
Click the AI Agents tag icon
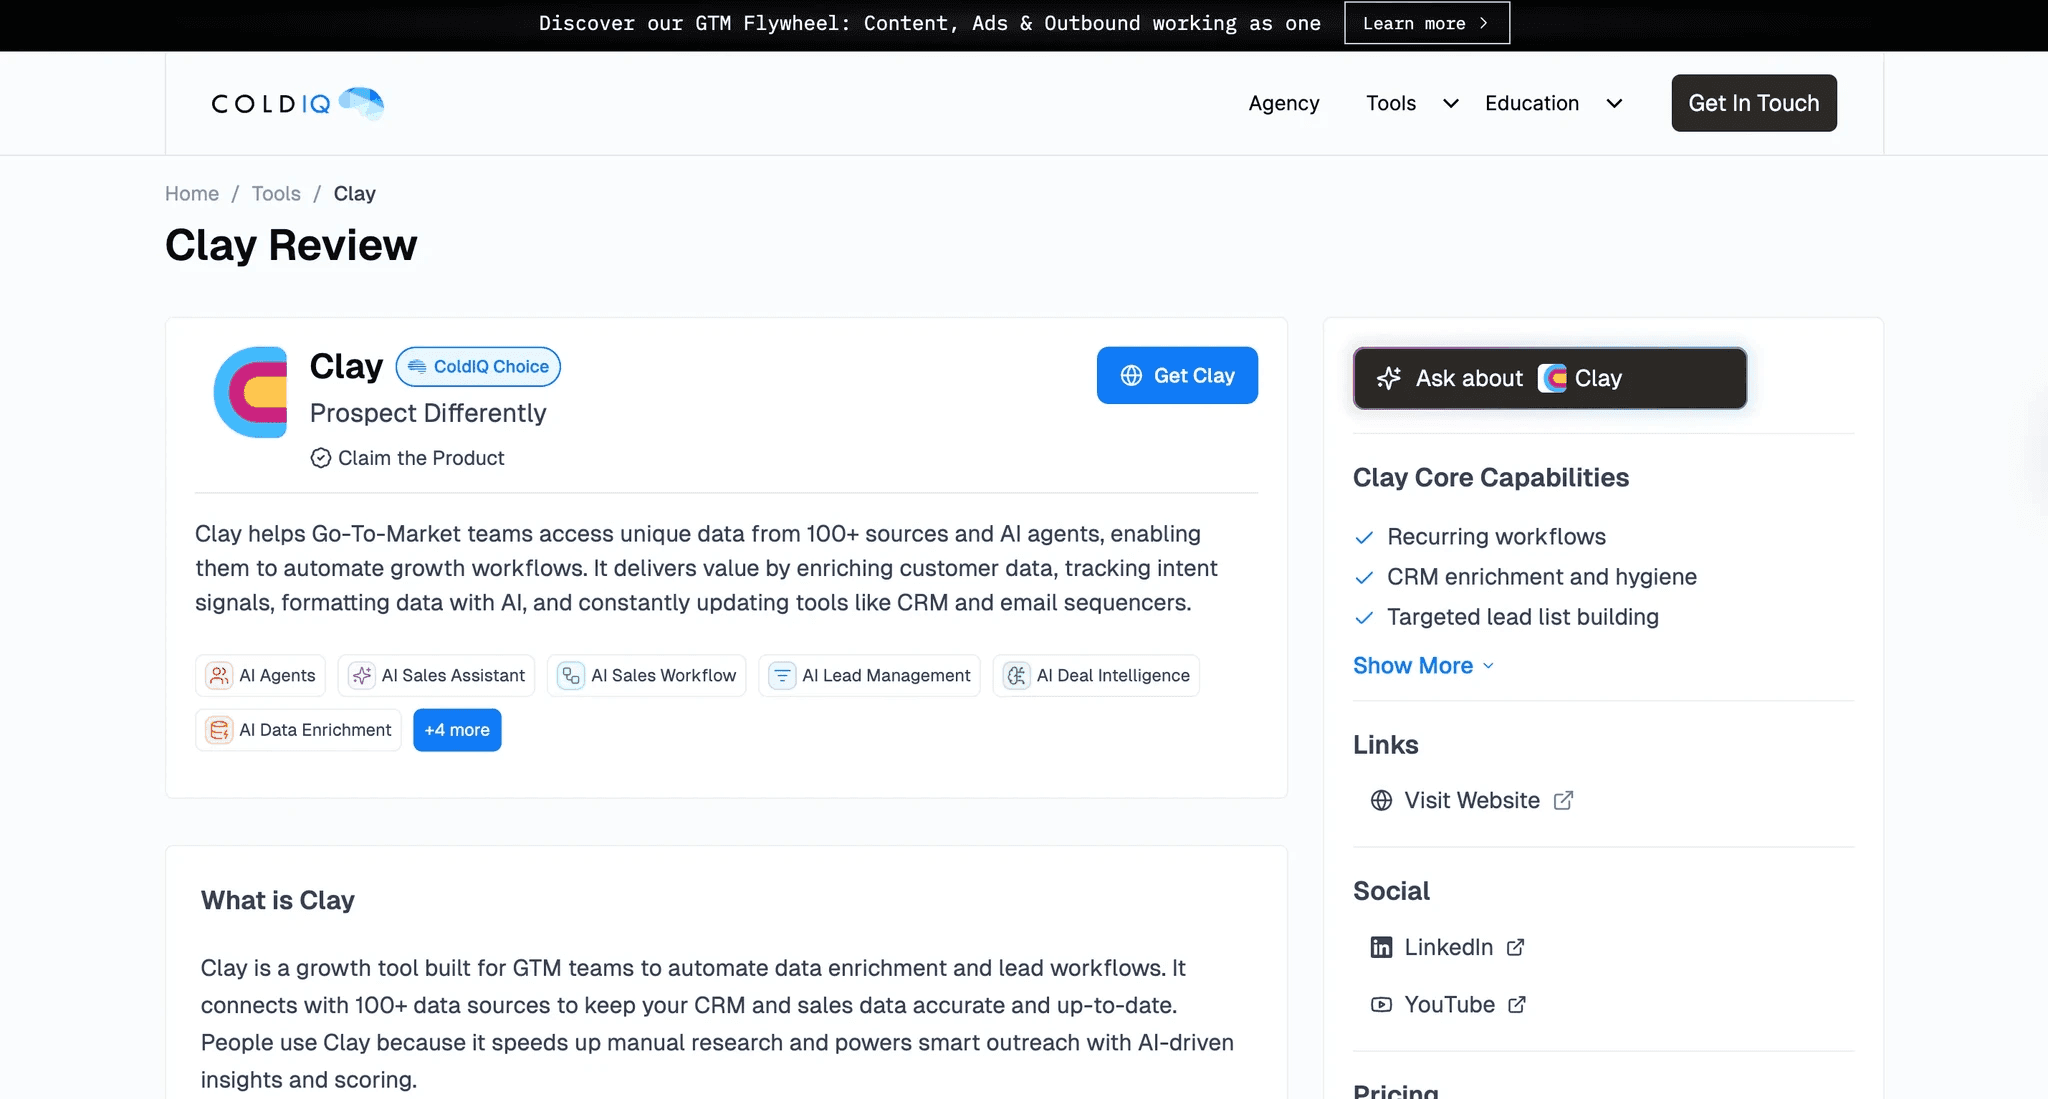219,676
